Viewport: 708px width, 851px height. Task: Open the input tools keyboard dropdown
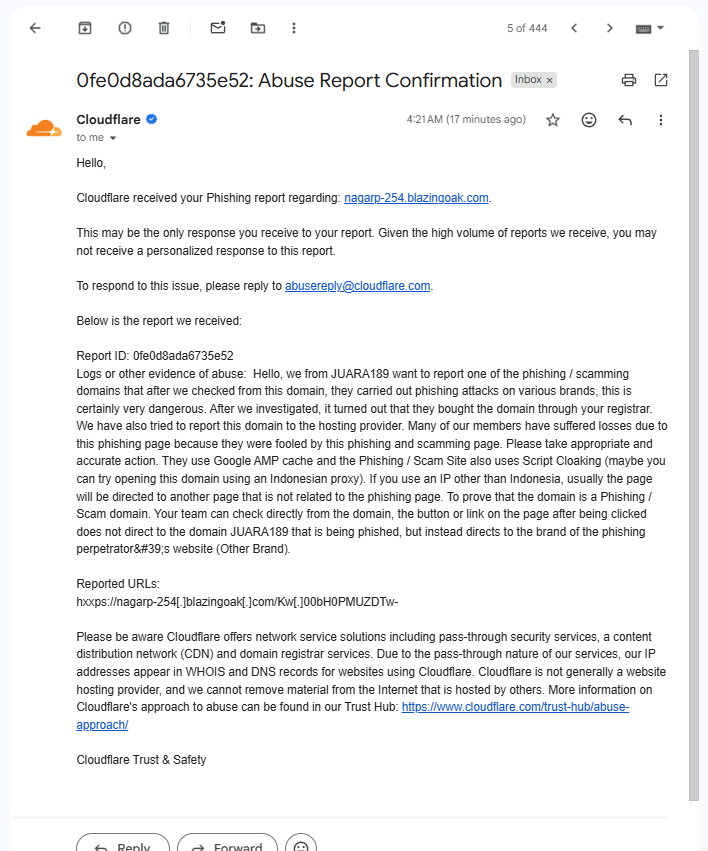pyautogui.click(x=649, y=28)
